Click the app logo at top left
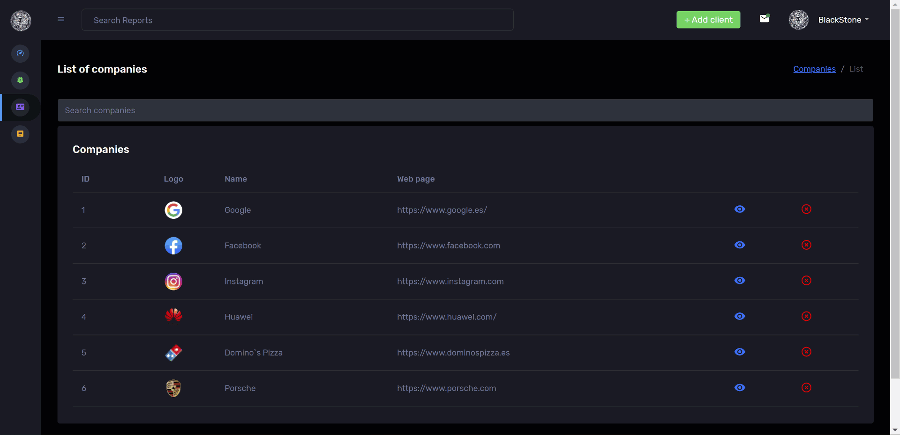 click(21, 20)
